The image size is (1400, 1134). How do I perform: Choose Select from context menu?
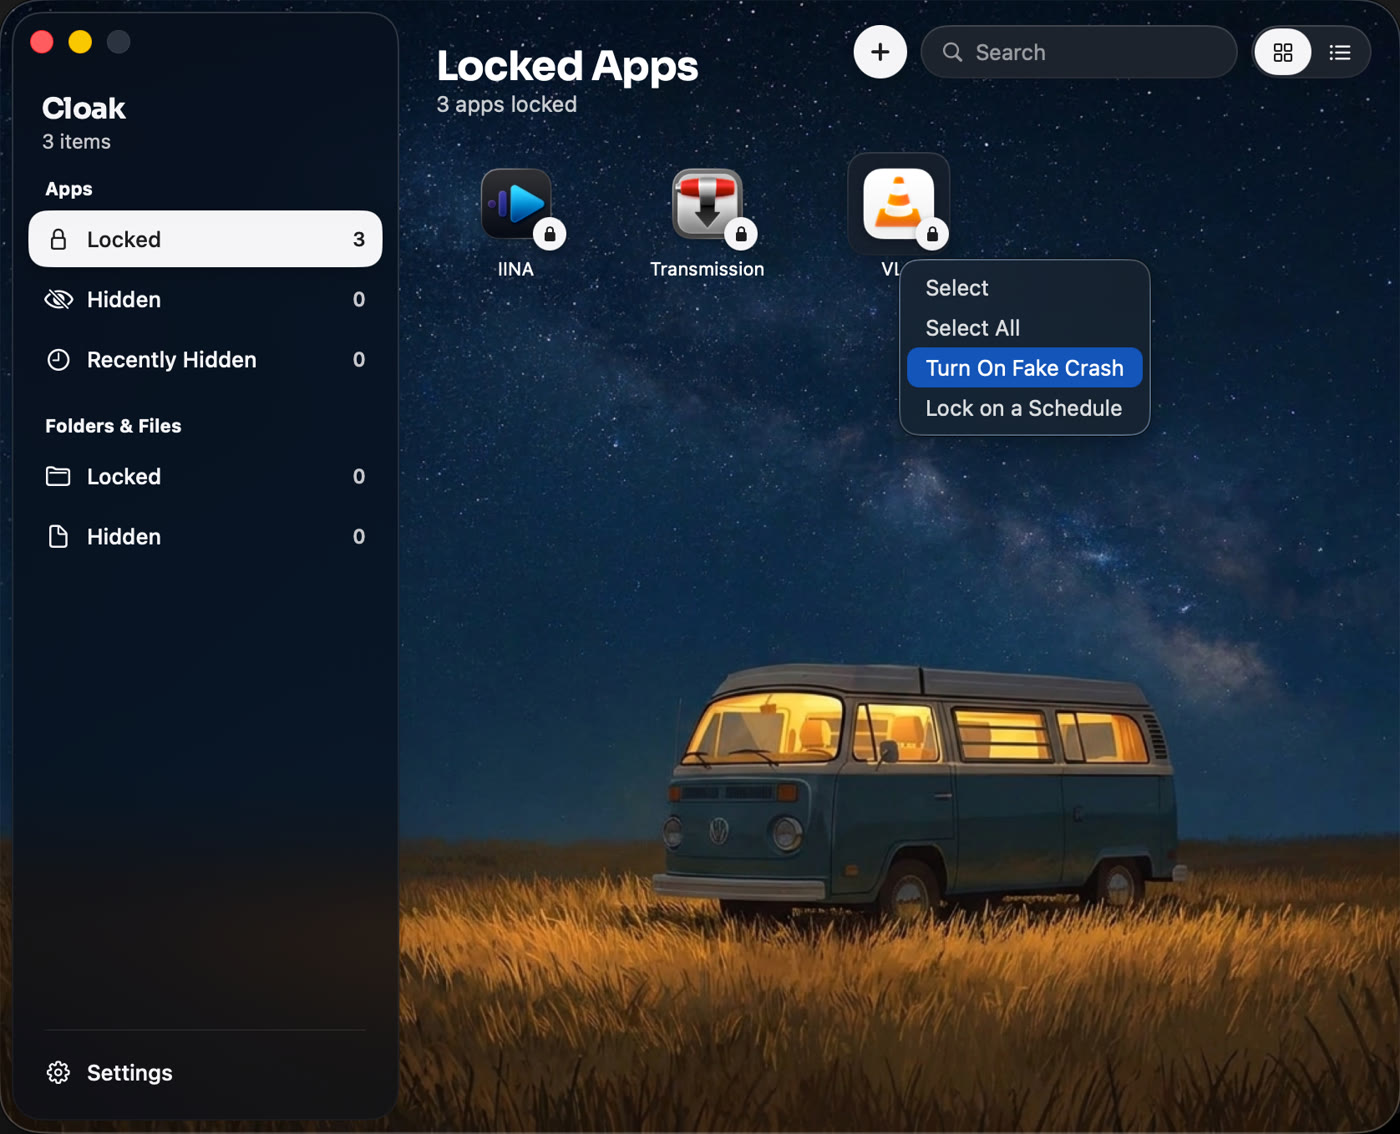tap(1024, 288)
